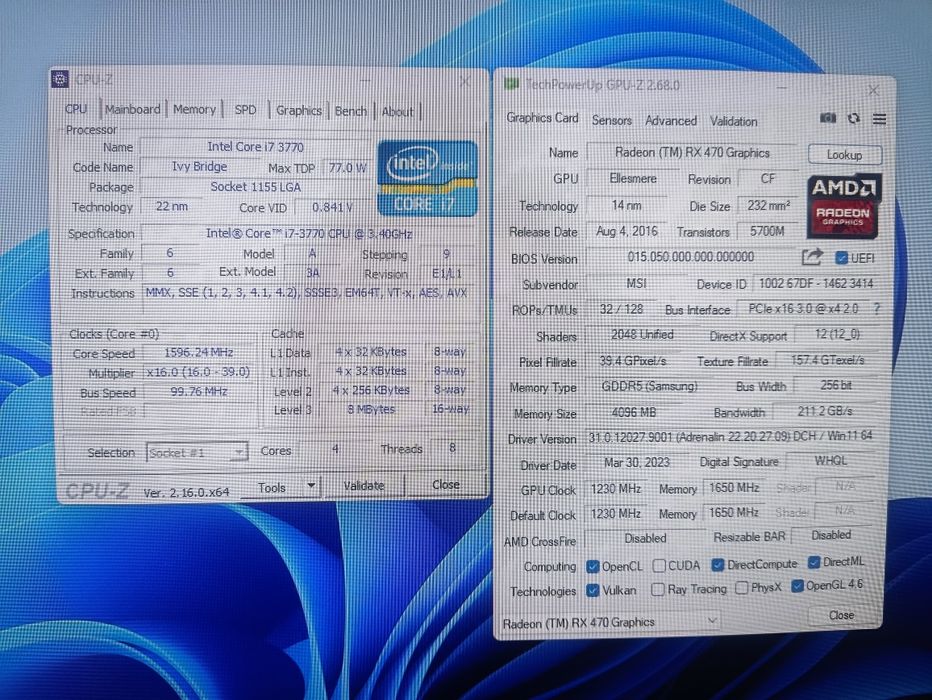Click the Shaders value 2048 Unified
The image size is (932, 700).
(x=642, y=335)
